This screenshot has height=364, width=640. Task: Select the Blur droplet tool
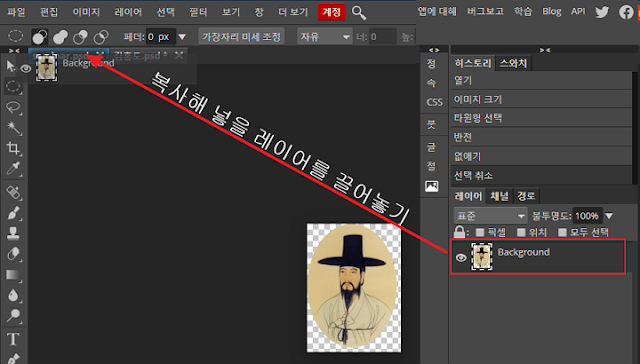pyautogui.click(x=13, y=295)
